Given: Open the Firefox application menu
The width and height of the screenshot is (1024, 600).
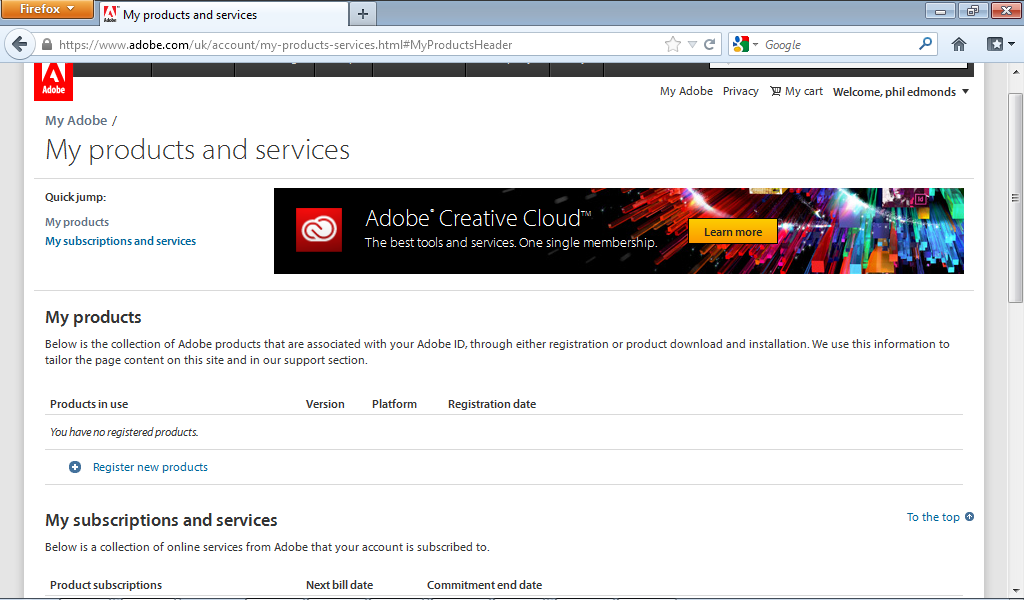Looking at the screenshot, I should tap(47, 9).
